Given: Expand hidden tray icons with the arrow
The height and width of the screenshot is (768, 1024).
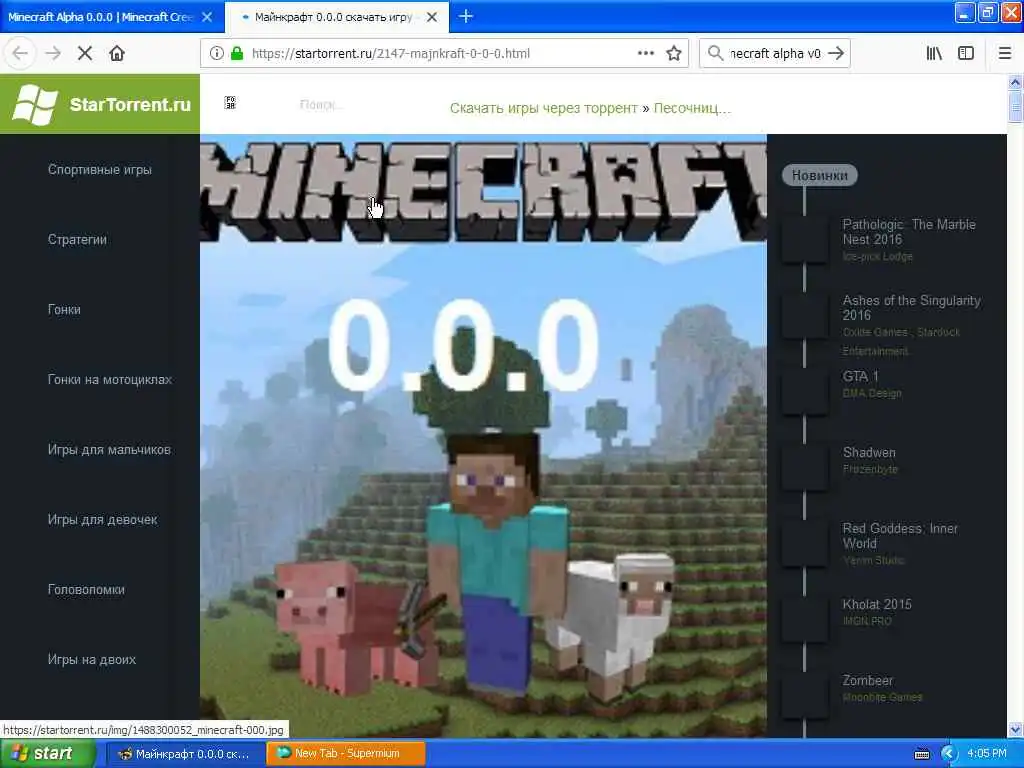Looking at the screenshot, I should [x=949, y=754].
